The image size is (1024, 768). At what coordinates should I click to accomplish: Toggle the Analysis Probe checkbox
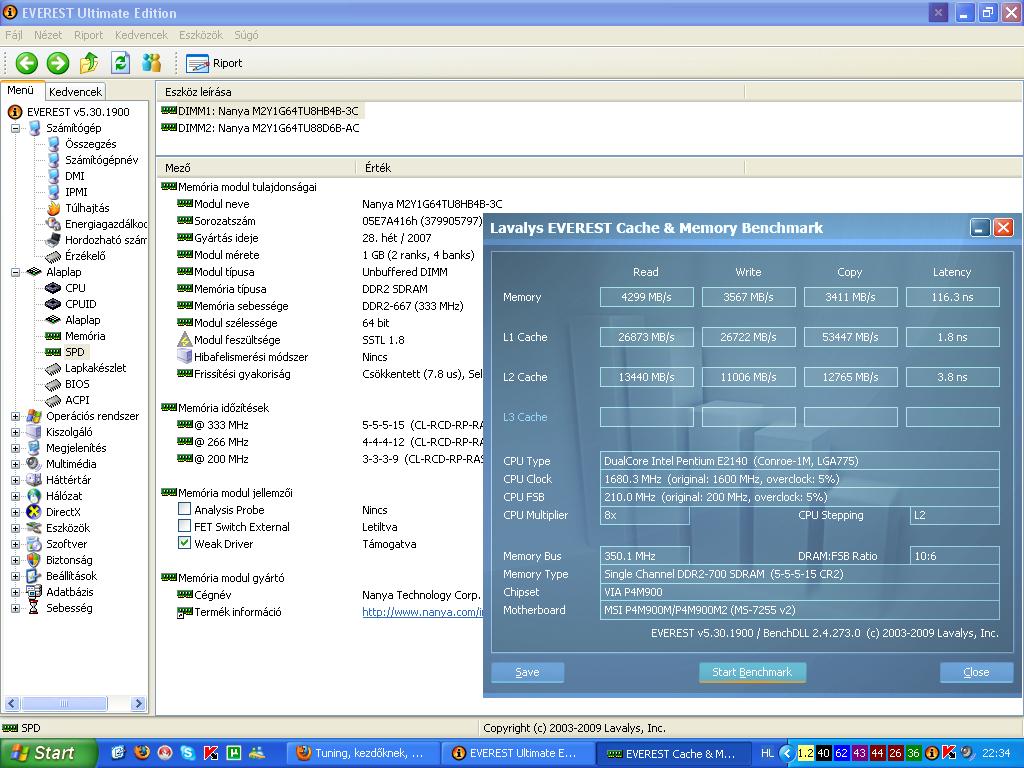[x=184, y=509]
